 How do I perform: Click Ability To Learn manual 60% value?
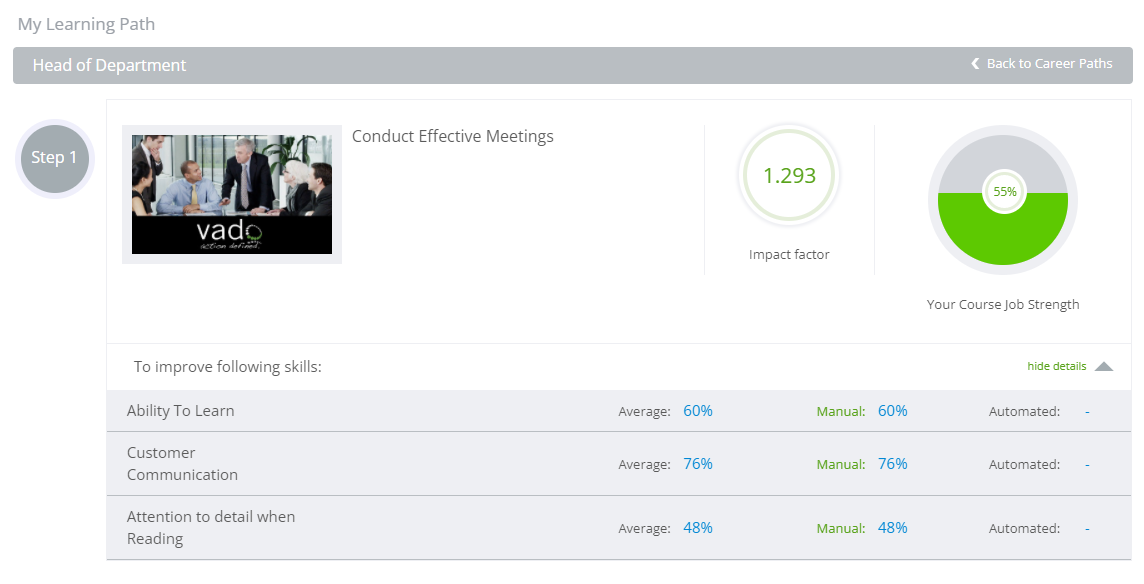click(x=892, y=411)
